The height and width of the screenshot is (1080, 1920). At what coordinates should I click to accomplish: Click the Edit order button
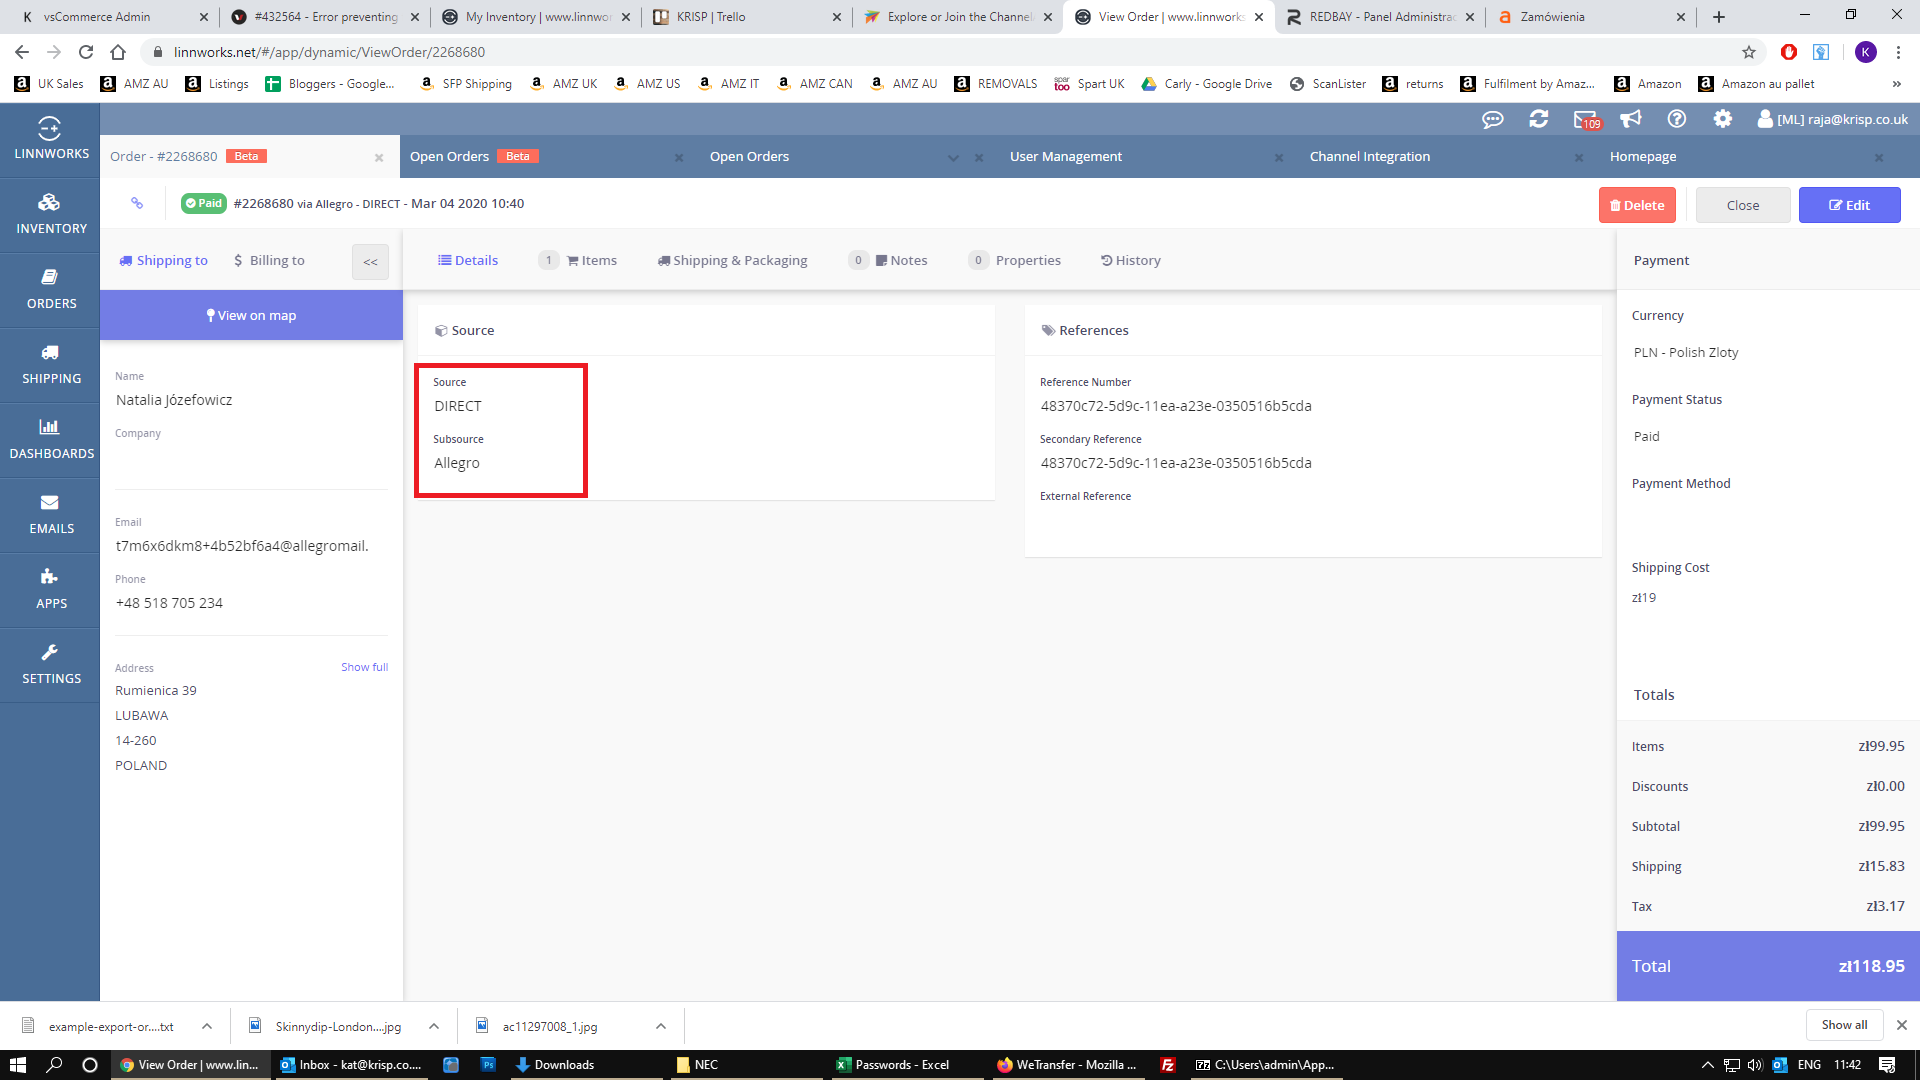point(1849,205)
